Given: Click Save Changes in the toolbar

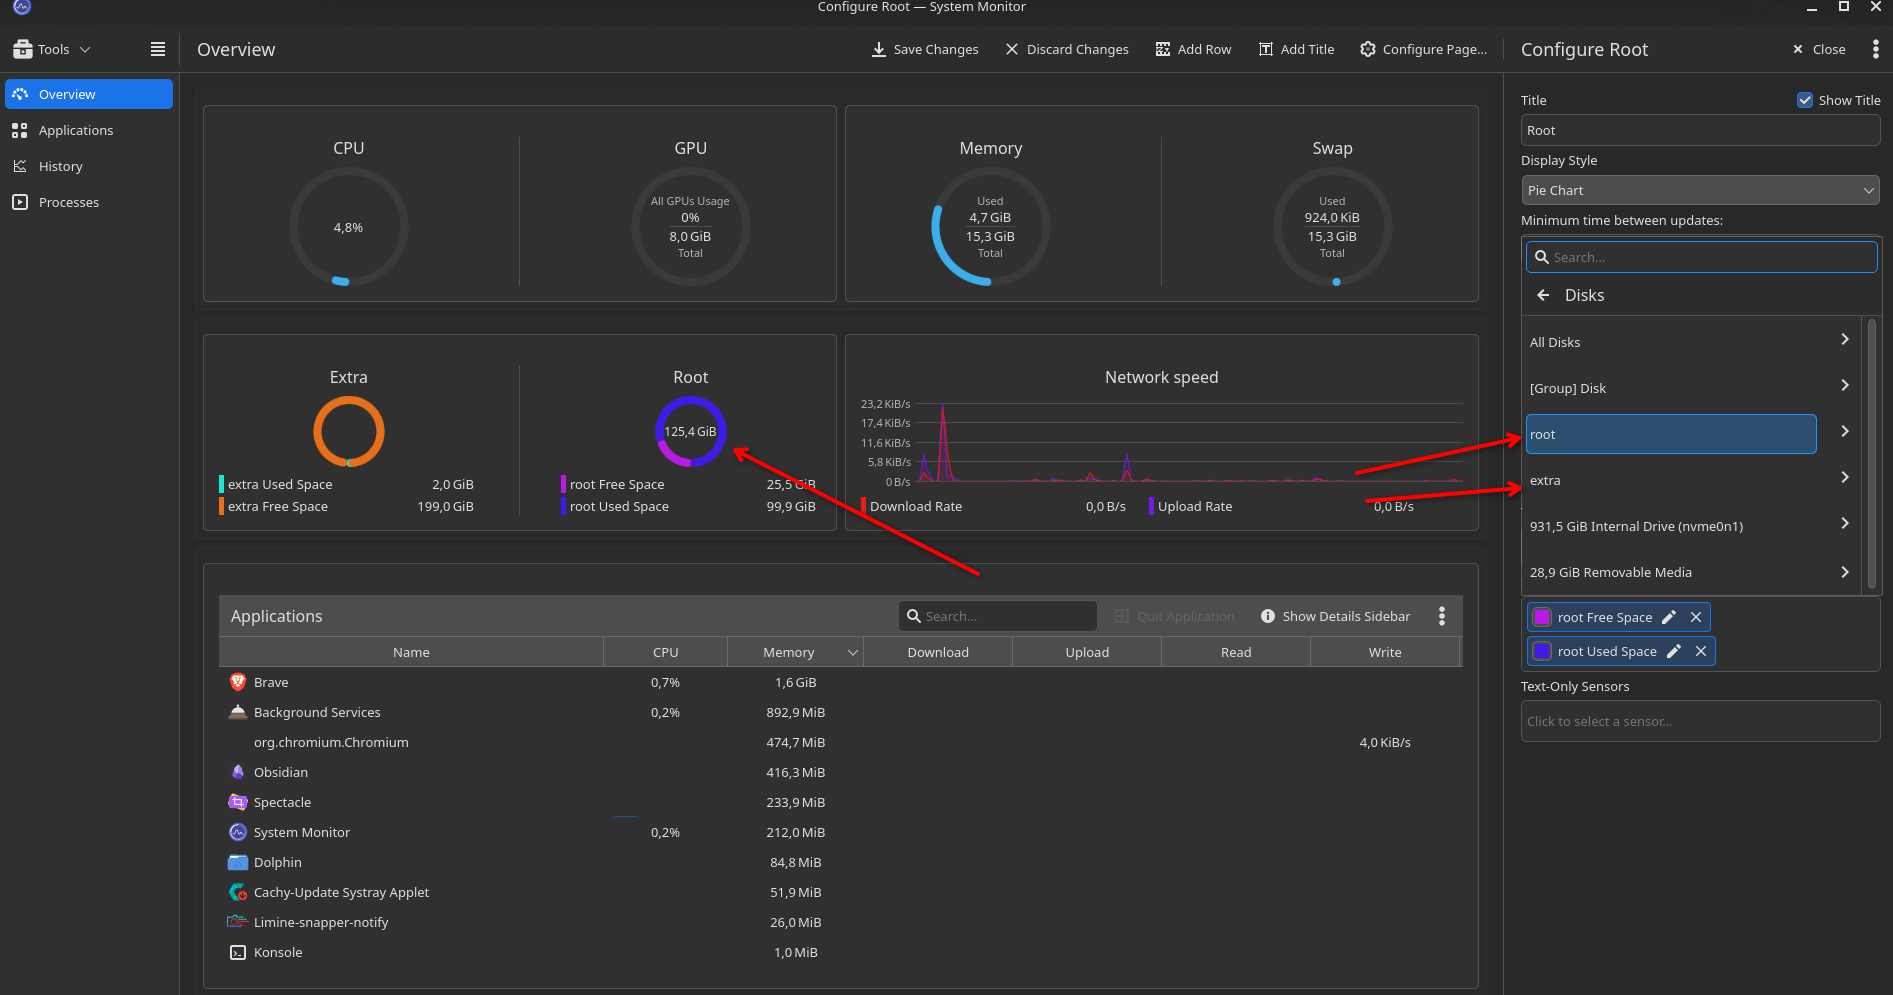Looking at the screenshot, I should coord(925,49).
